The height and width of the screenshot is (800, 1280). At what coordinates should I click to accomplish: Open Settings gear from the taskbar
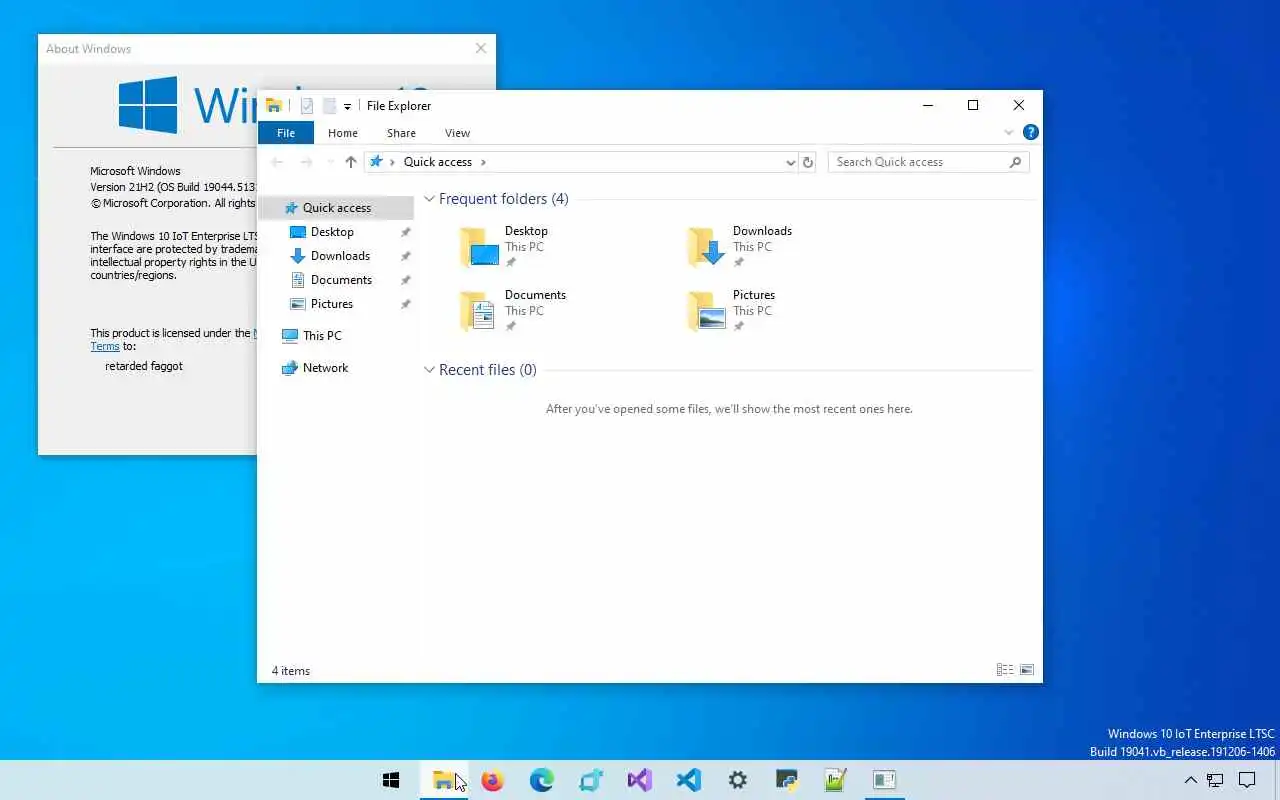(x=737, y=780)
